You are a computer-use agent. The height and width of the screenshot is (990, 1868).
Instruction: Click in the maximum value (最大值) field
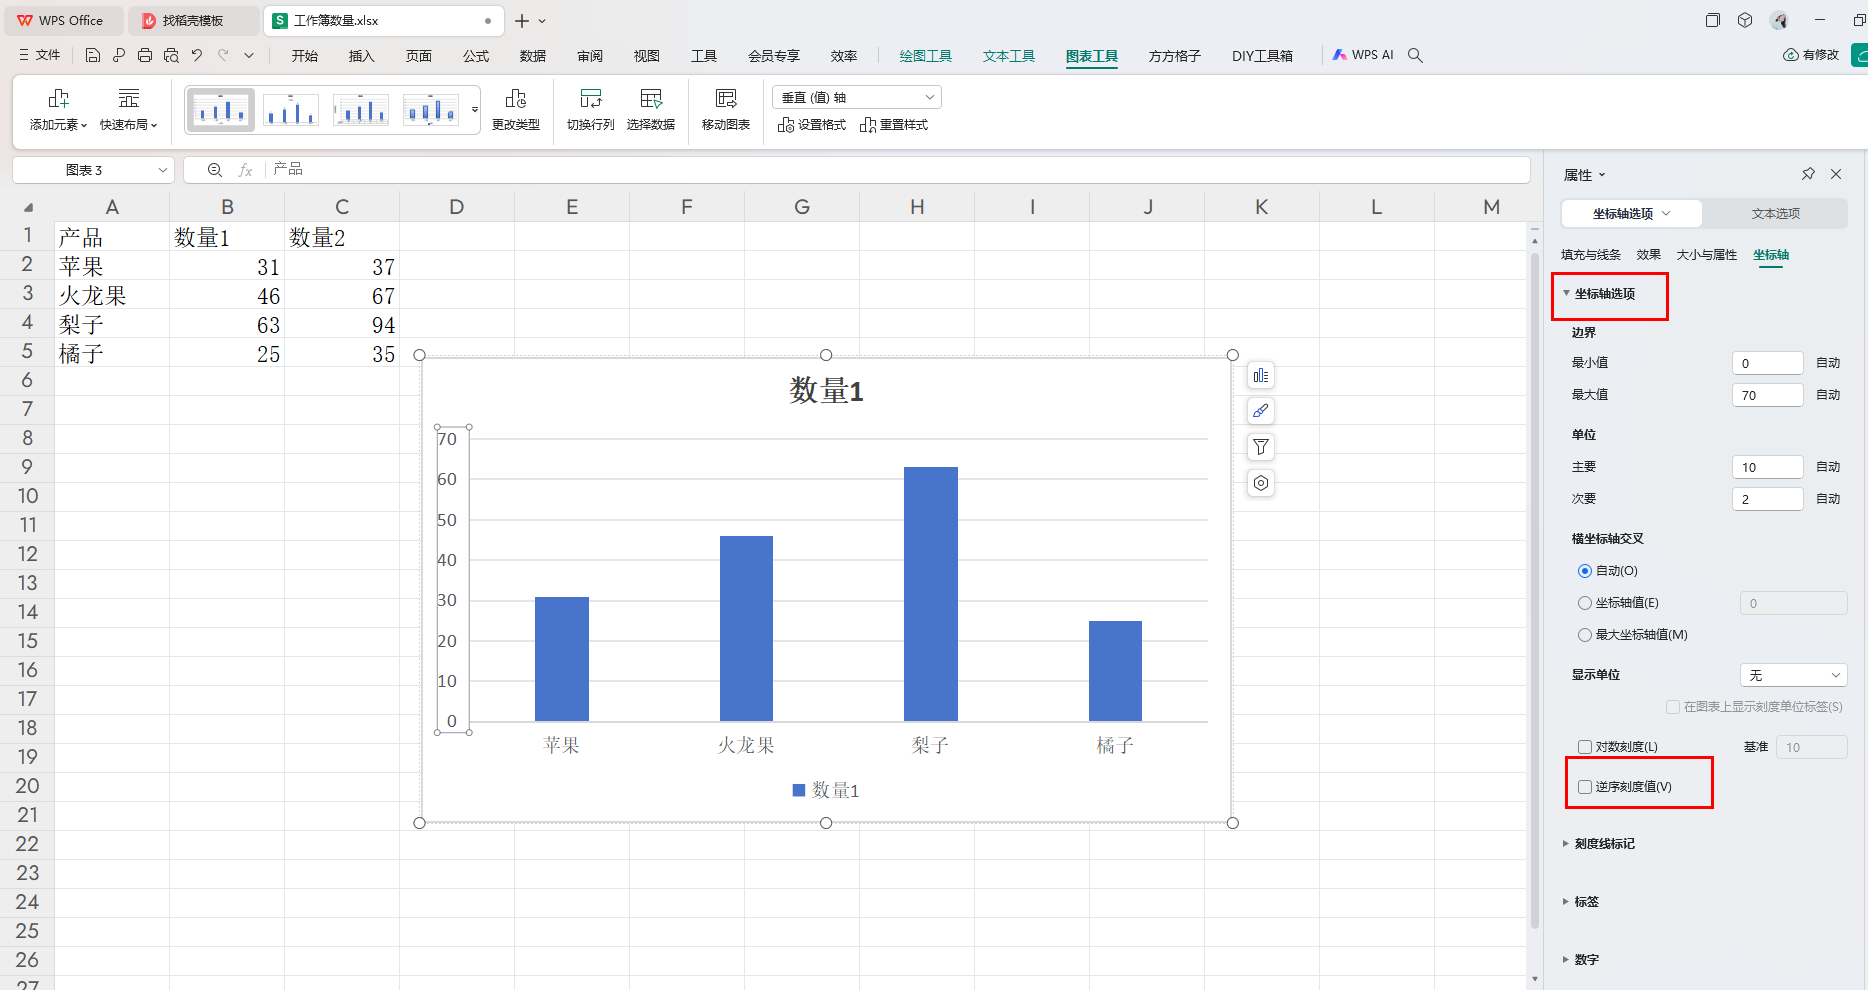click(x=1768, y=395)
